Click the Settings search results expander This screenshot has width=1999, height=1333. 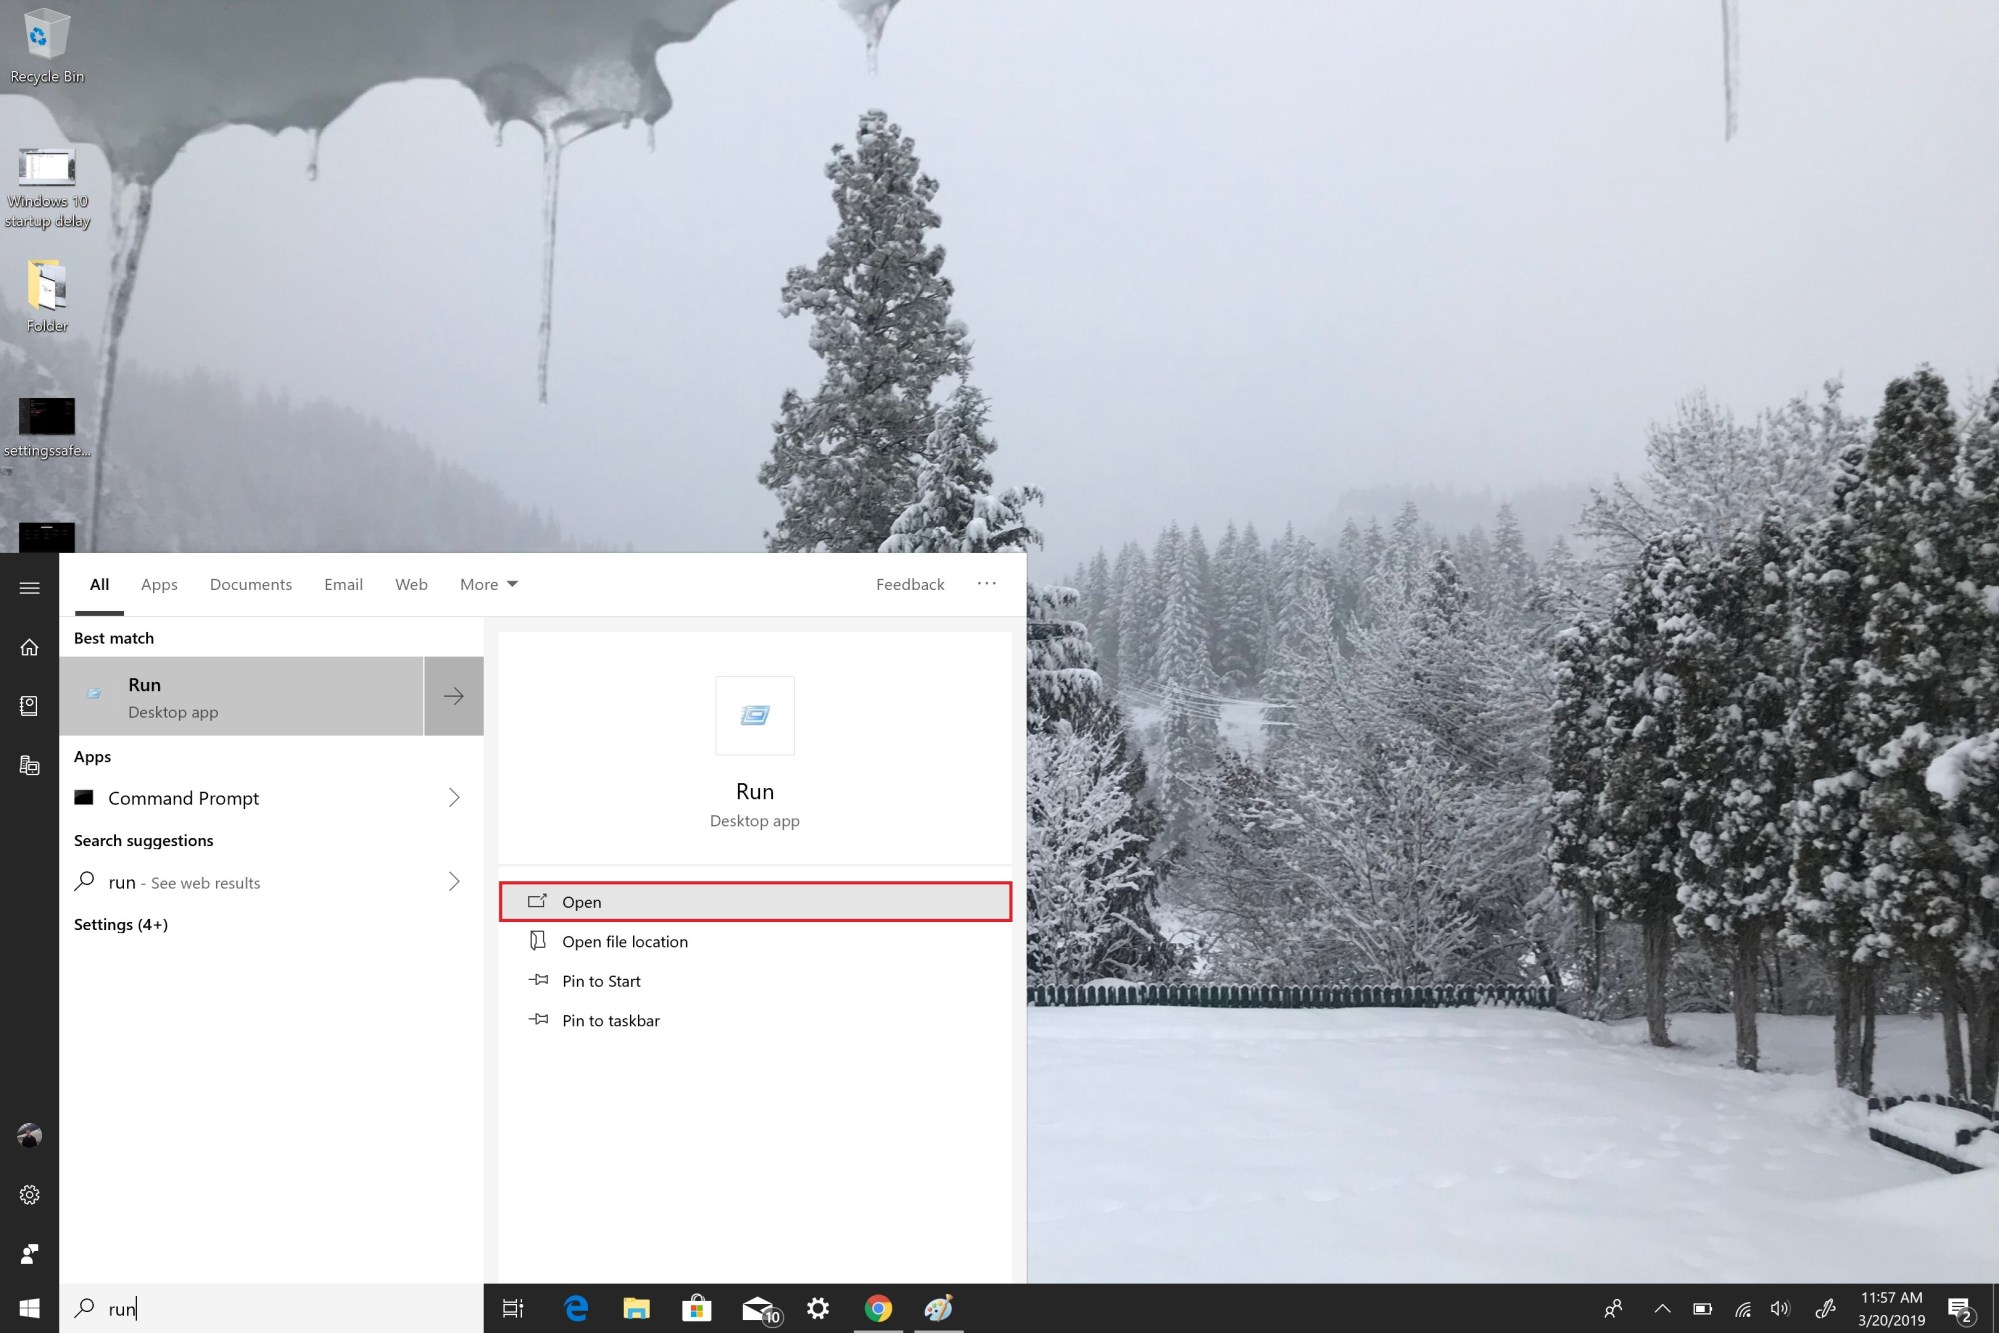click(120, 922)
